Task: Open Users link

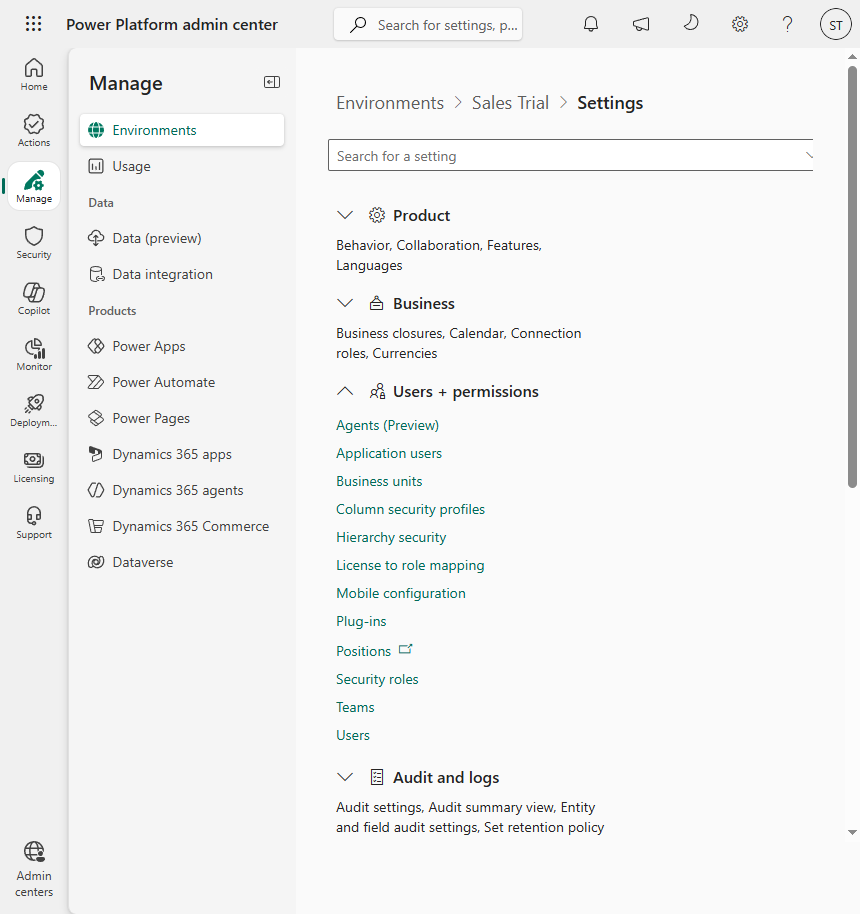Action: [353, 735]
